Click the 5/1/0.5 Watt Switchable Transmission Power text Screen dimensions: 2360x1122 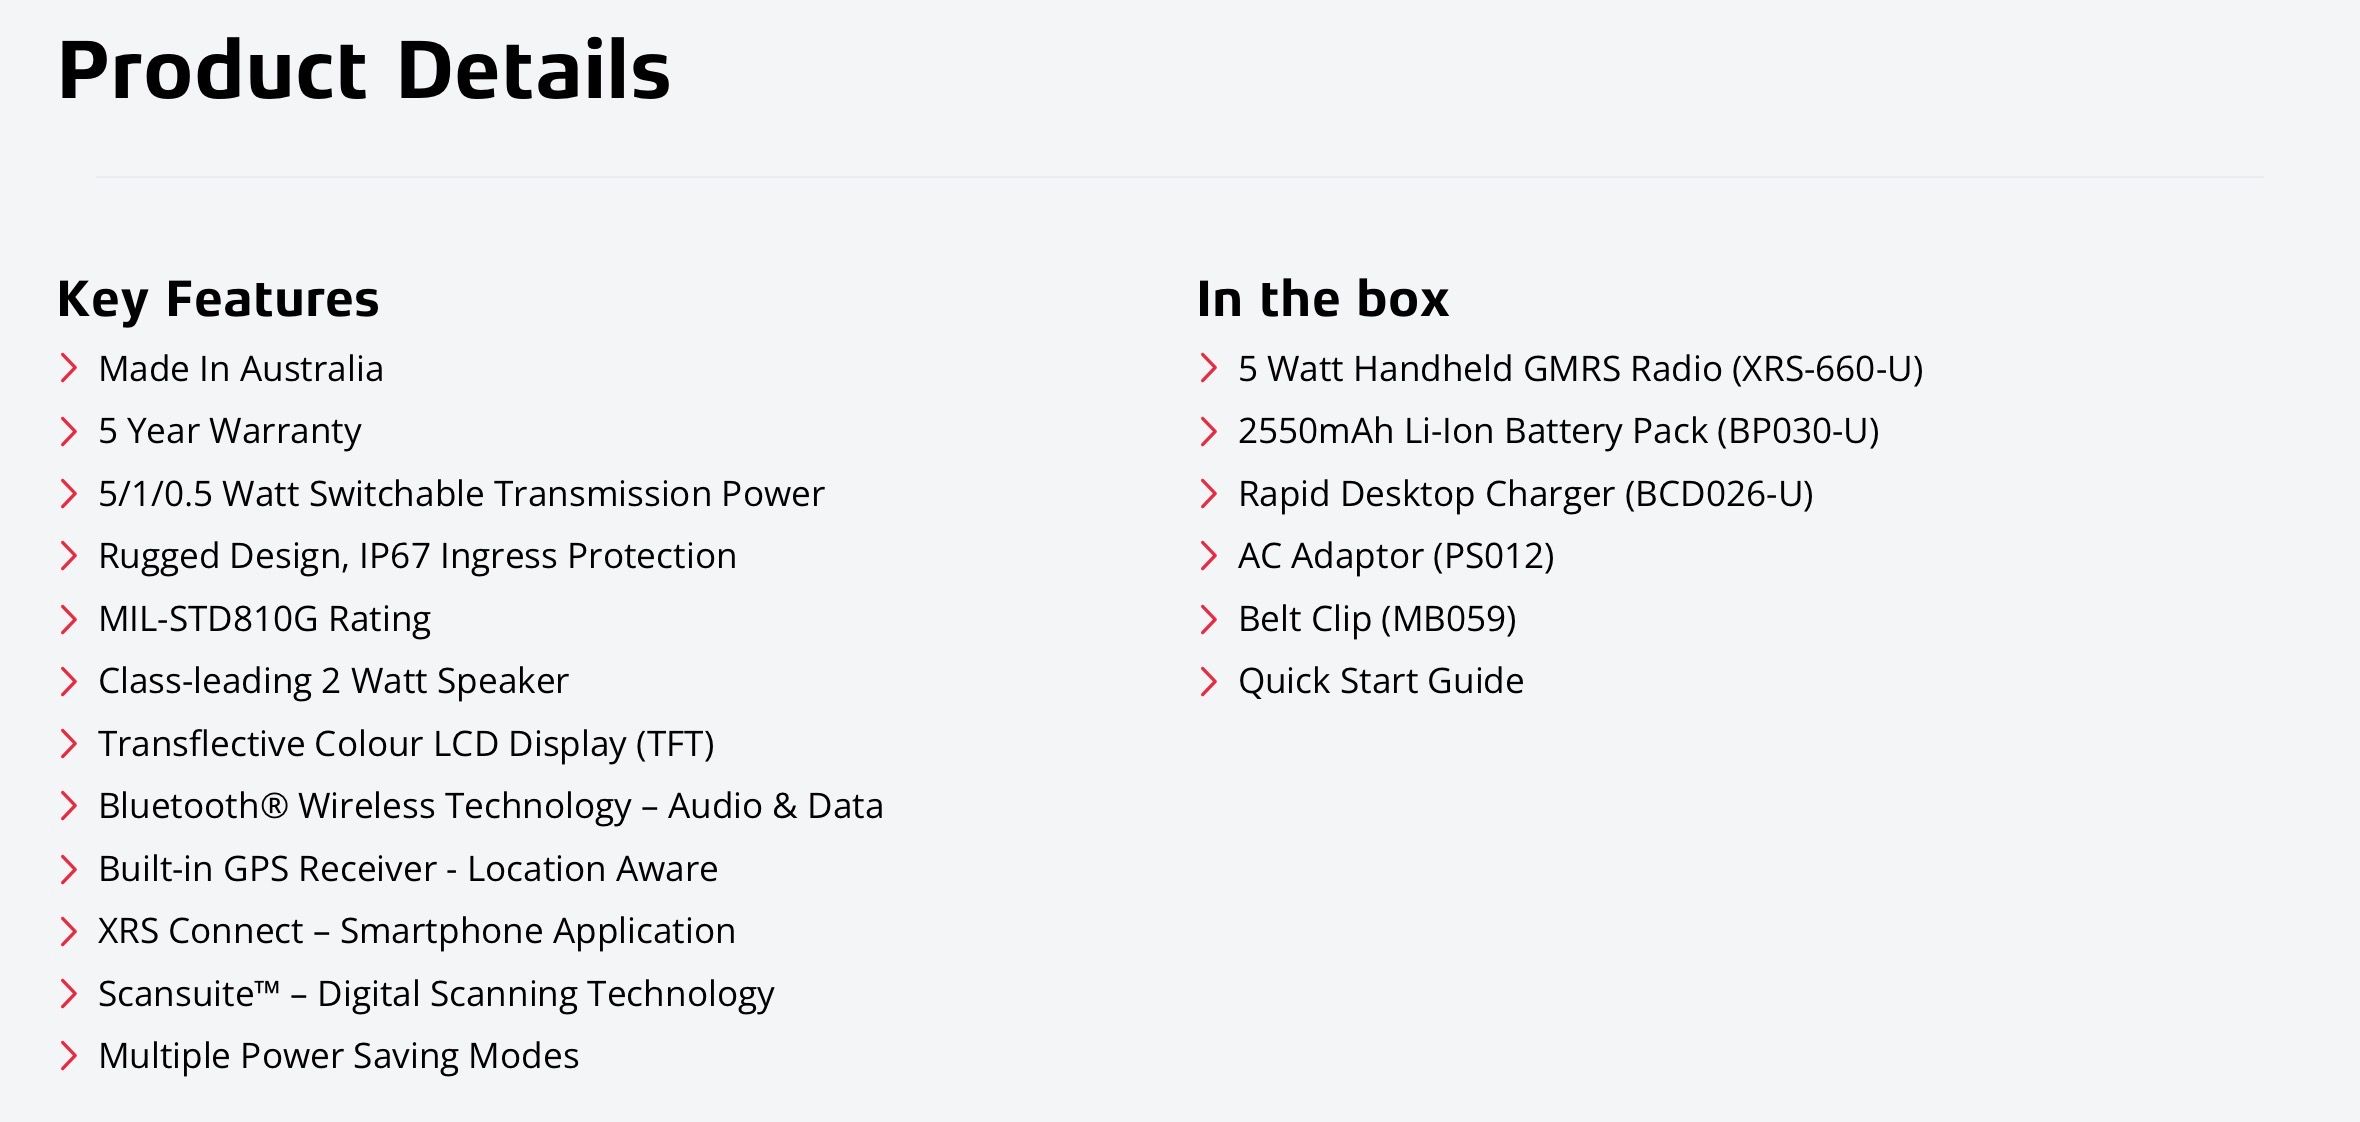(x=461, y=494)
